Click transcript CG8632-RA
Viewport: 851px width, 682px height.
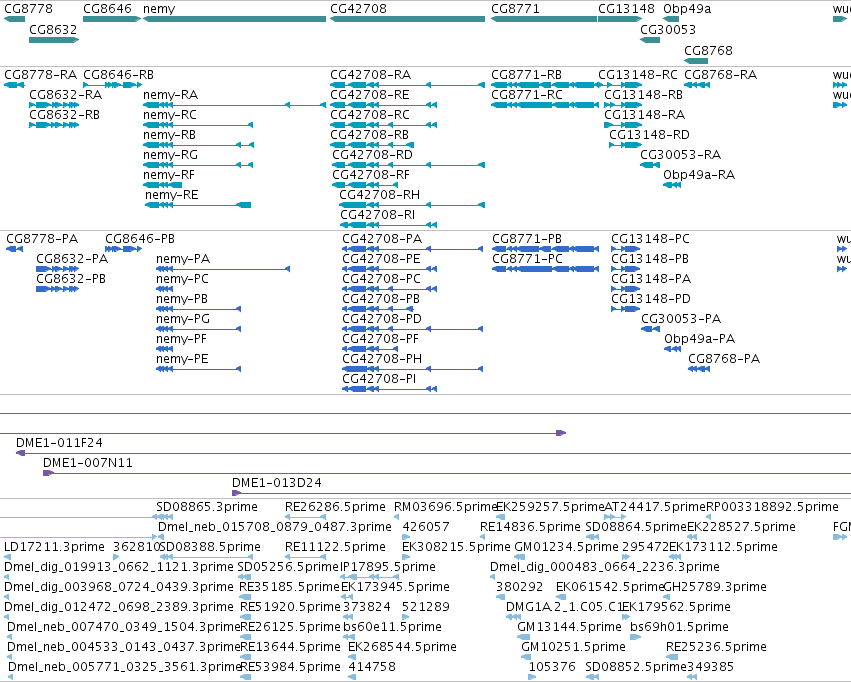(66, 94)
